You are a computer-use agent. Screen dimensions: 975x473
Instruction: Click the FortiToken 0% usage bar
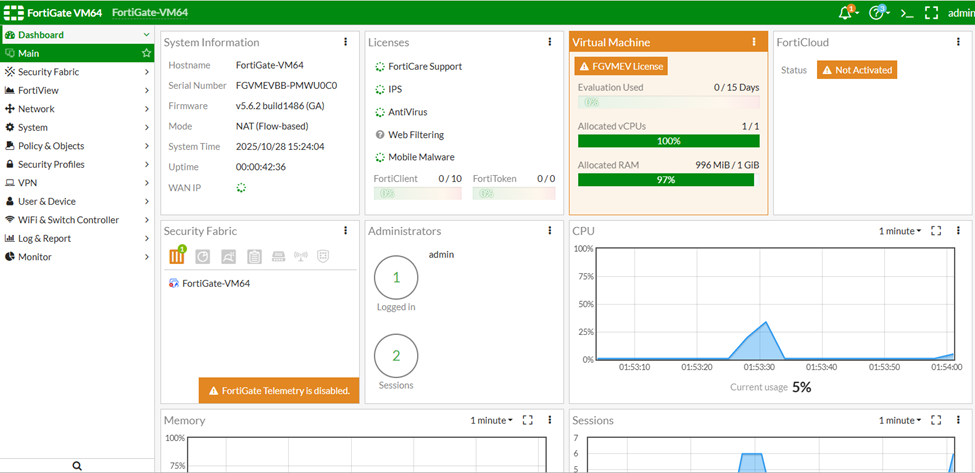pos(514,193)
